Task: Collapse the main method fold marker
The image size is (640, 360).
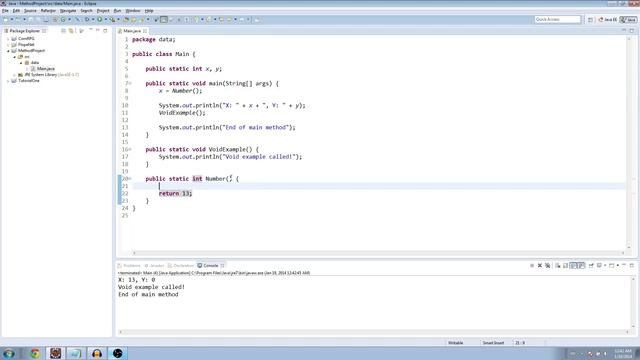Action: pyautogui.click(x=130, y=83)
